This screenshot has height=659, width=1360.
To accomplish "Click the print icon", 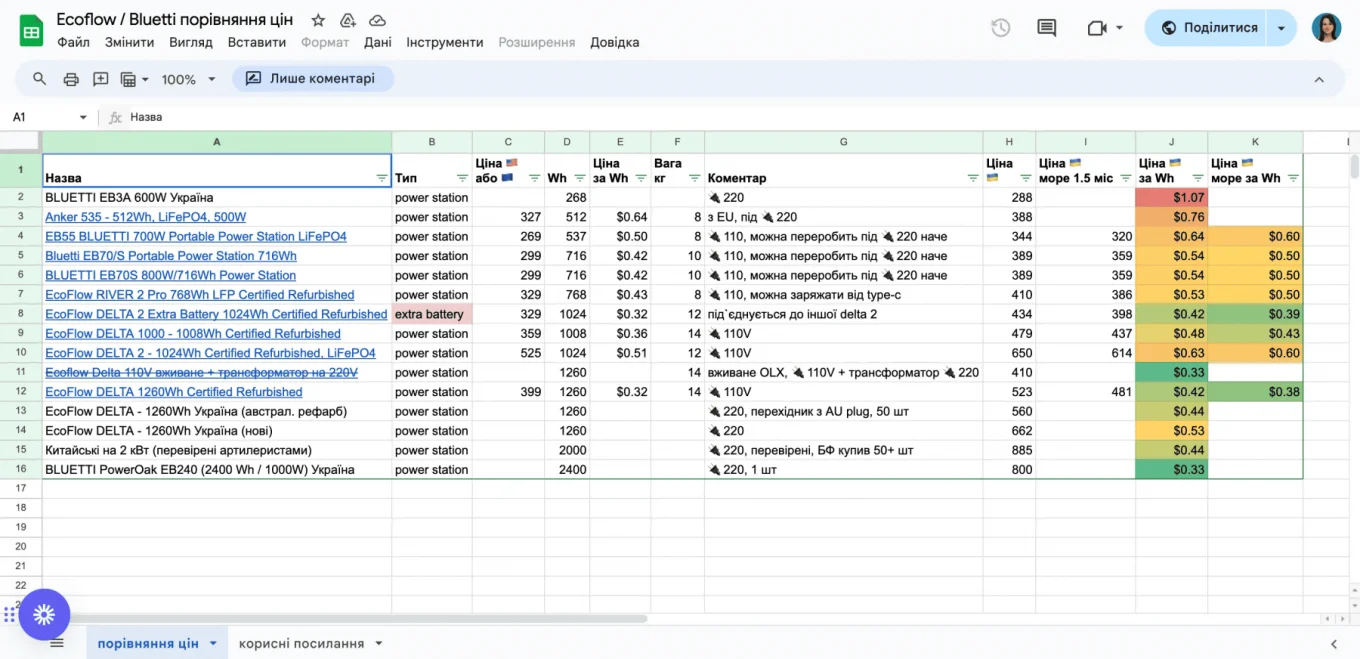I will click(71, 79).
